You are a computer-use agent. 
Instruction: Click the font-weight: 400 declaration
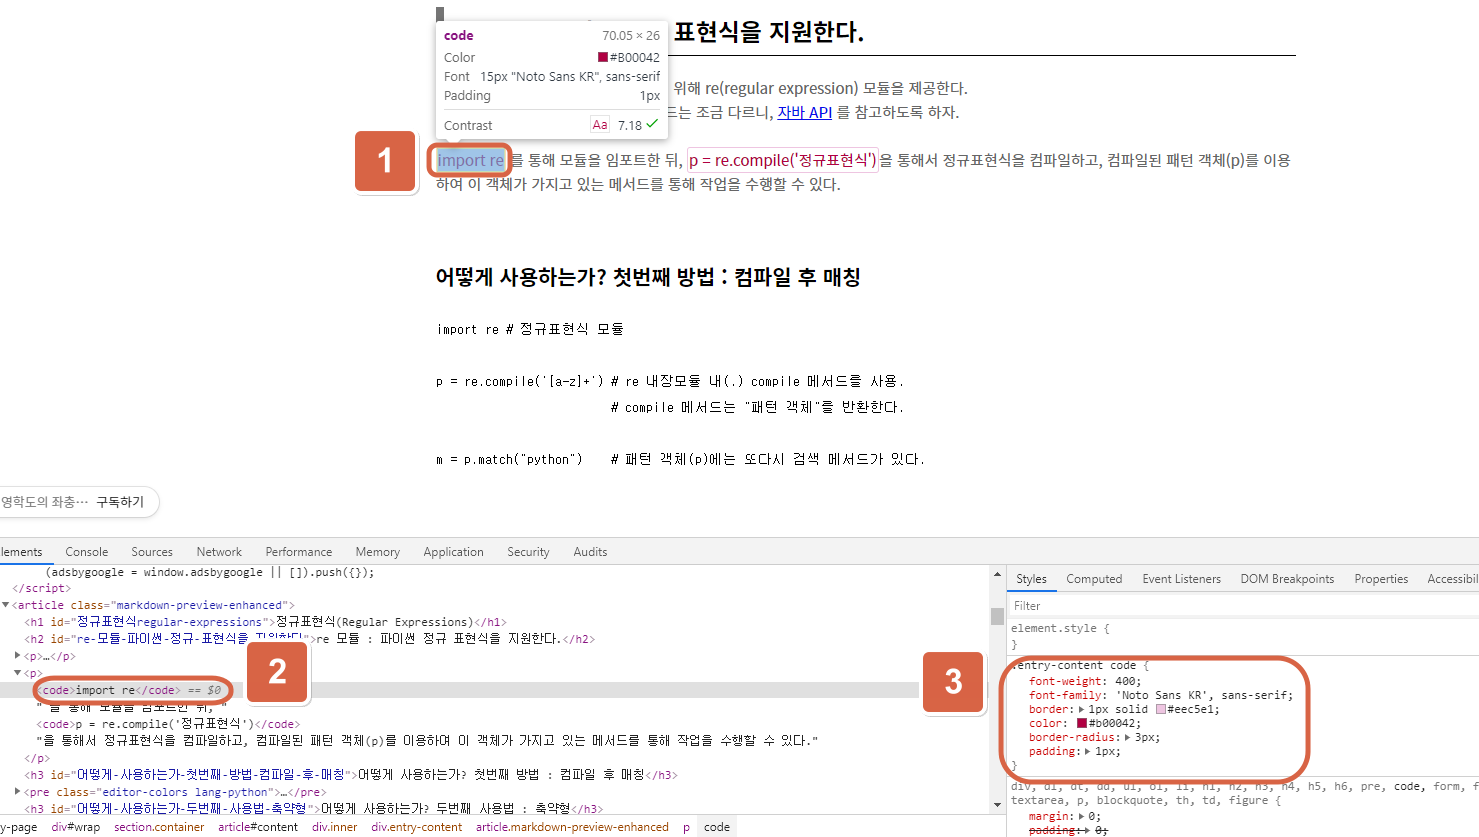(1085, 681)
